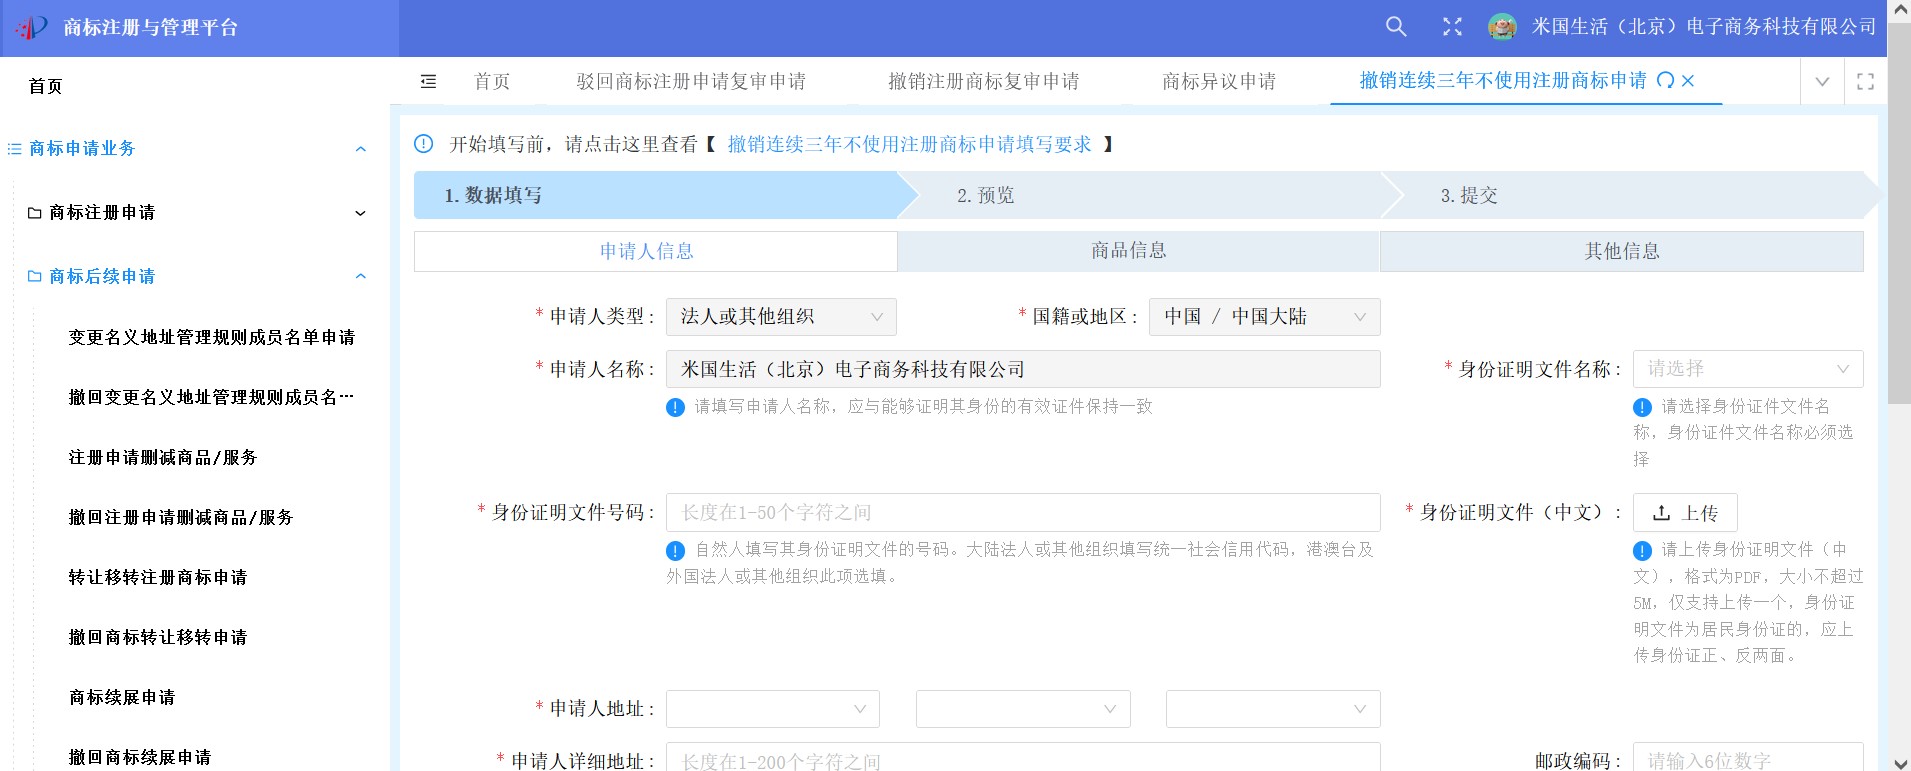
Task: Click the user avatar icon
Action: point(1502,27)
